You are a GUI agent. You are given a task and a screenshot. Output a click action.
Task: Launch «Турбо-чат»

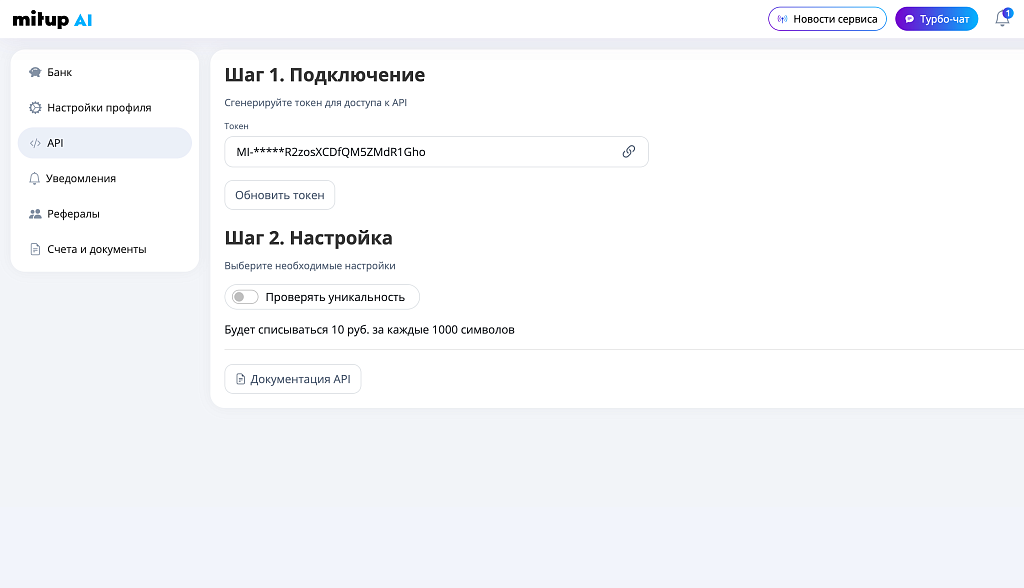[x=936, y=18]
